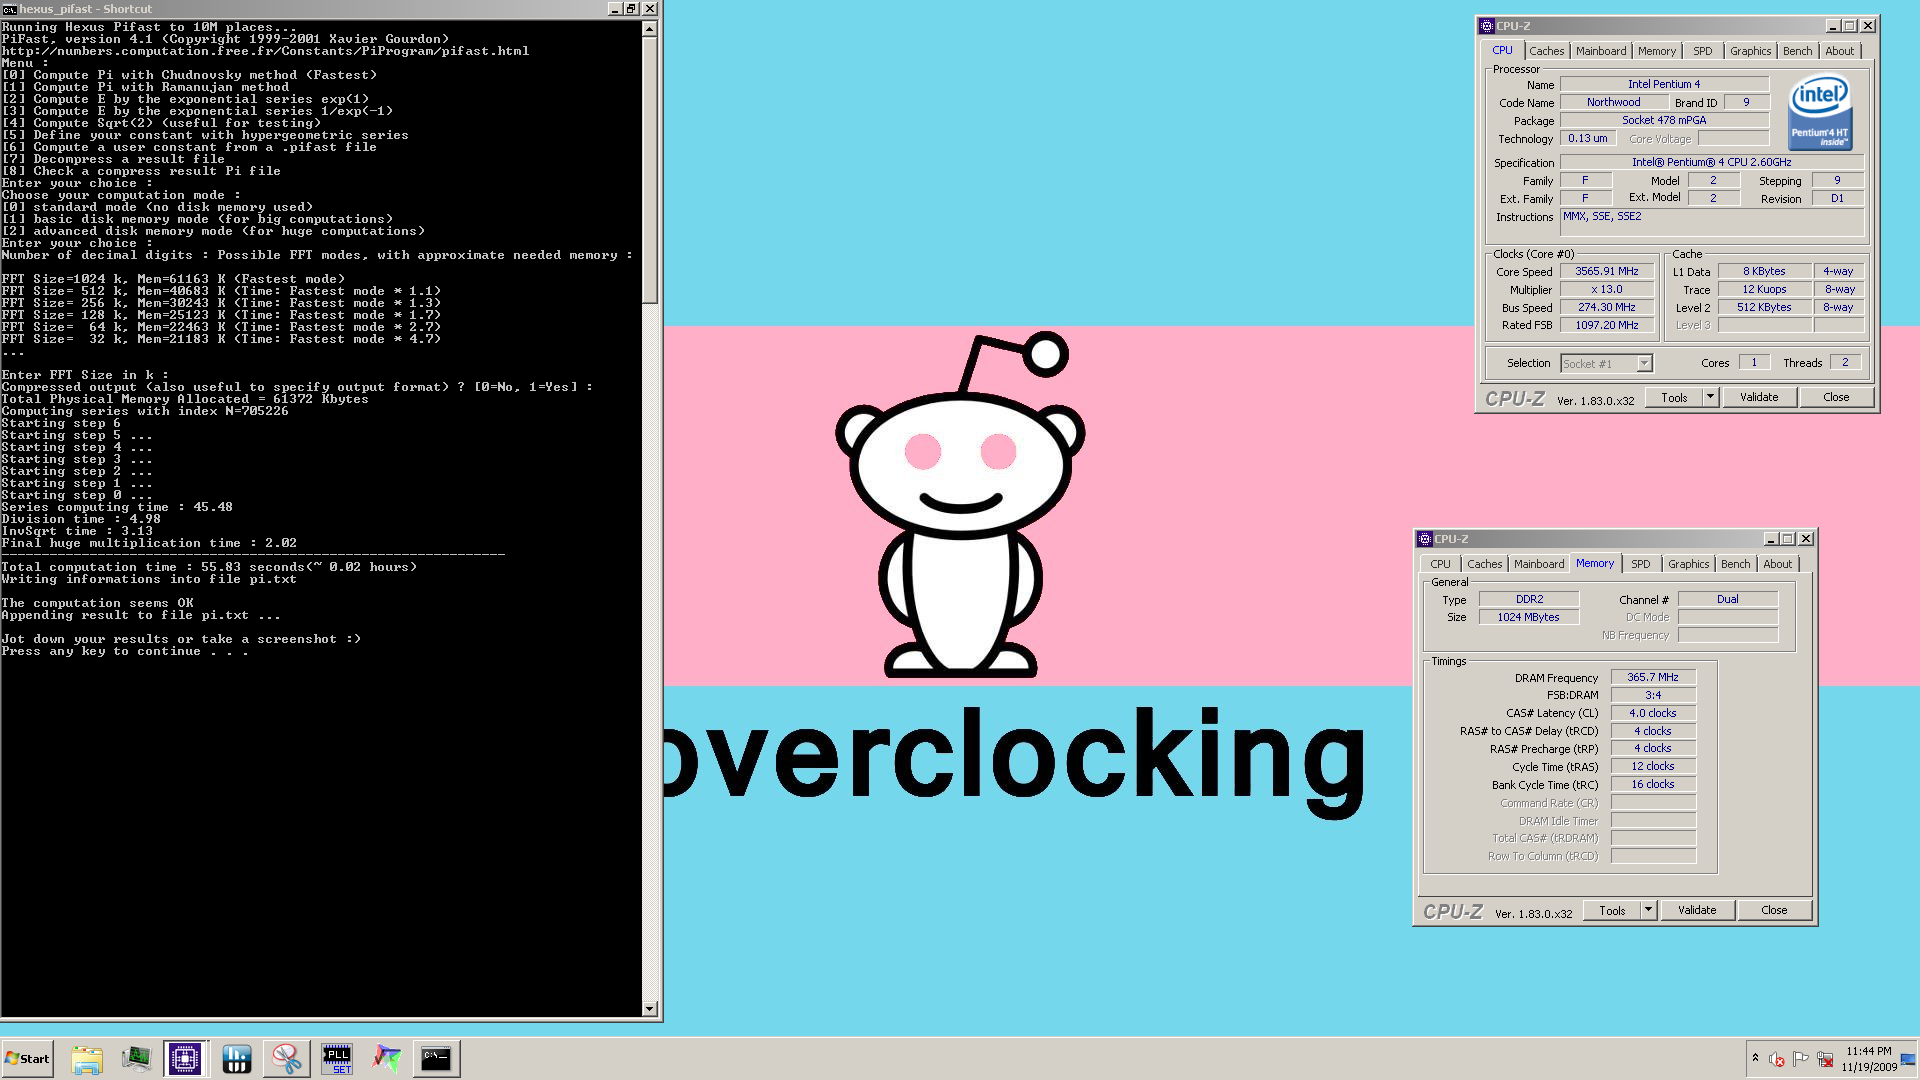
Task: Click the colorful triangle app icon in taskbar
Action: pyautogui.click(x=386, y=1059)
